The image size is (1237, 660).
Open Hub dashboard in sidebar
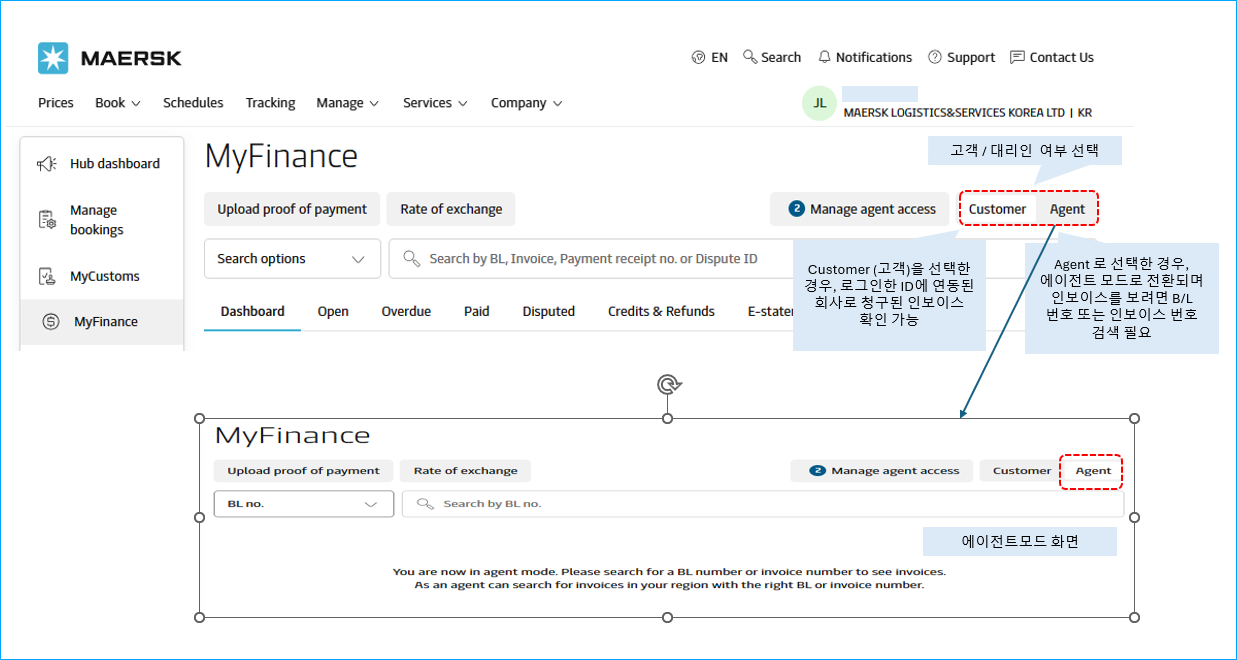pyautogui.click(x=102, y=164)
